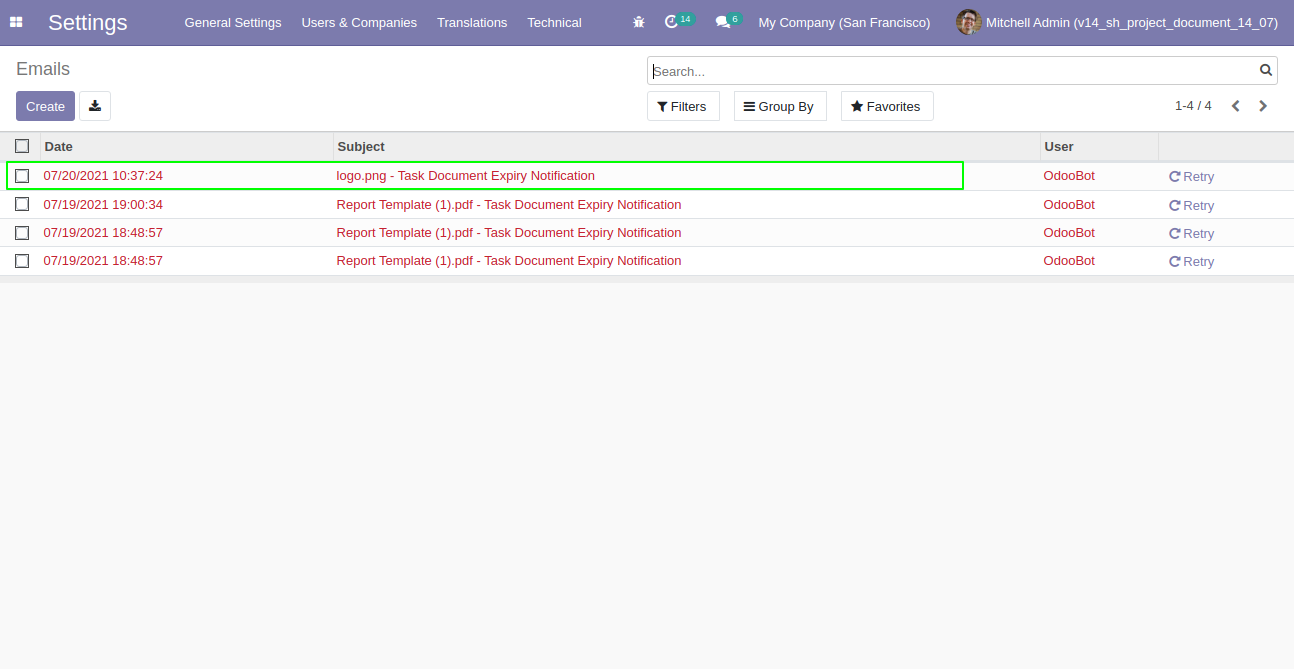The width and height of the screenshot is (1294, 669).
Task: Check the last email row checkbox
Action: [x=22, y=261]
